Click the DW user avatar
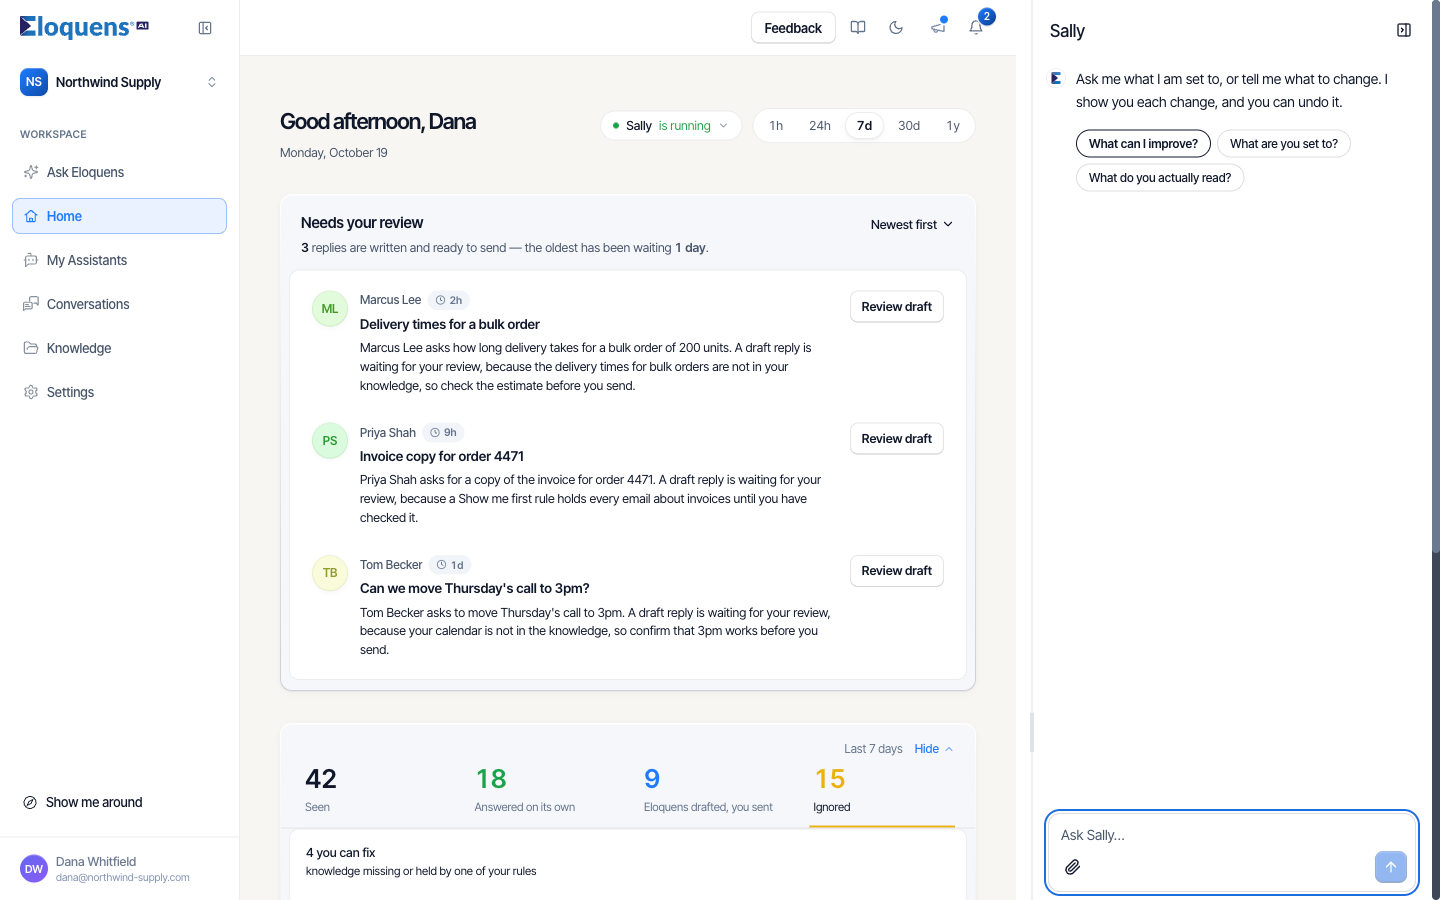1440x900 pixels. pyautogui.click(x=34, y=869)
